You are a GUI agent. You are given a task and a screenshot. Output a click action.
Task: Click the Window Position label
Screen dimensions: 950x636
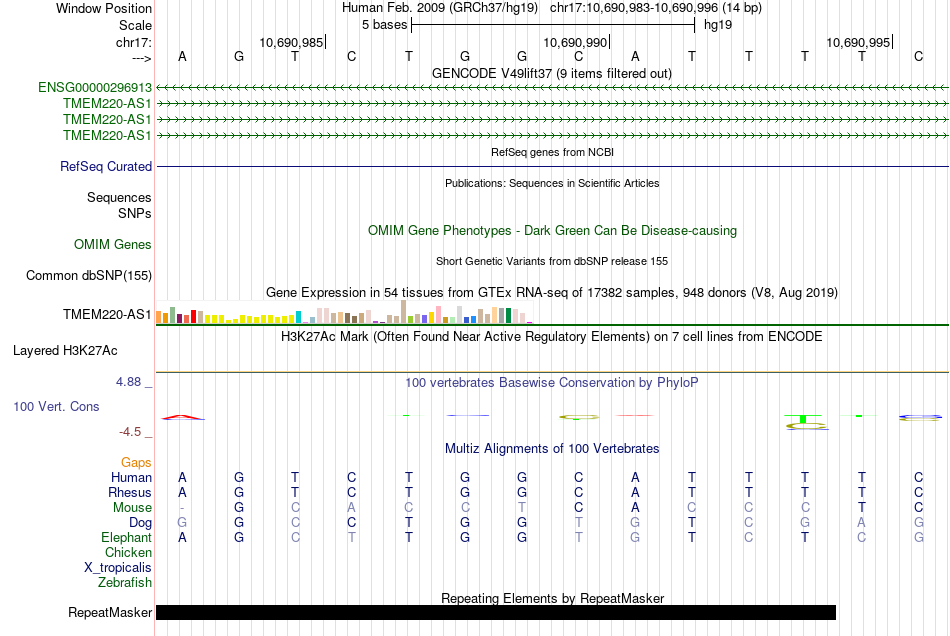coord(104,8)
